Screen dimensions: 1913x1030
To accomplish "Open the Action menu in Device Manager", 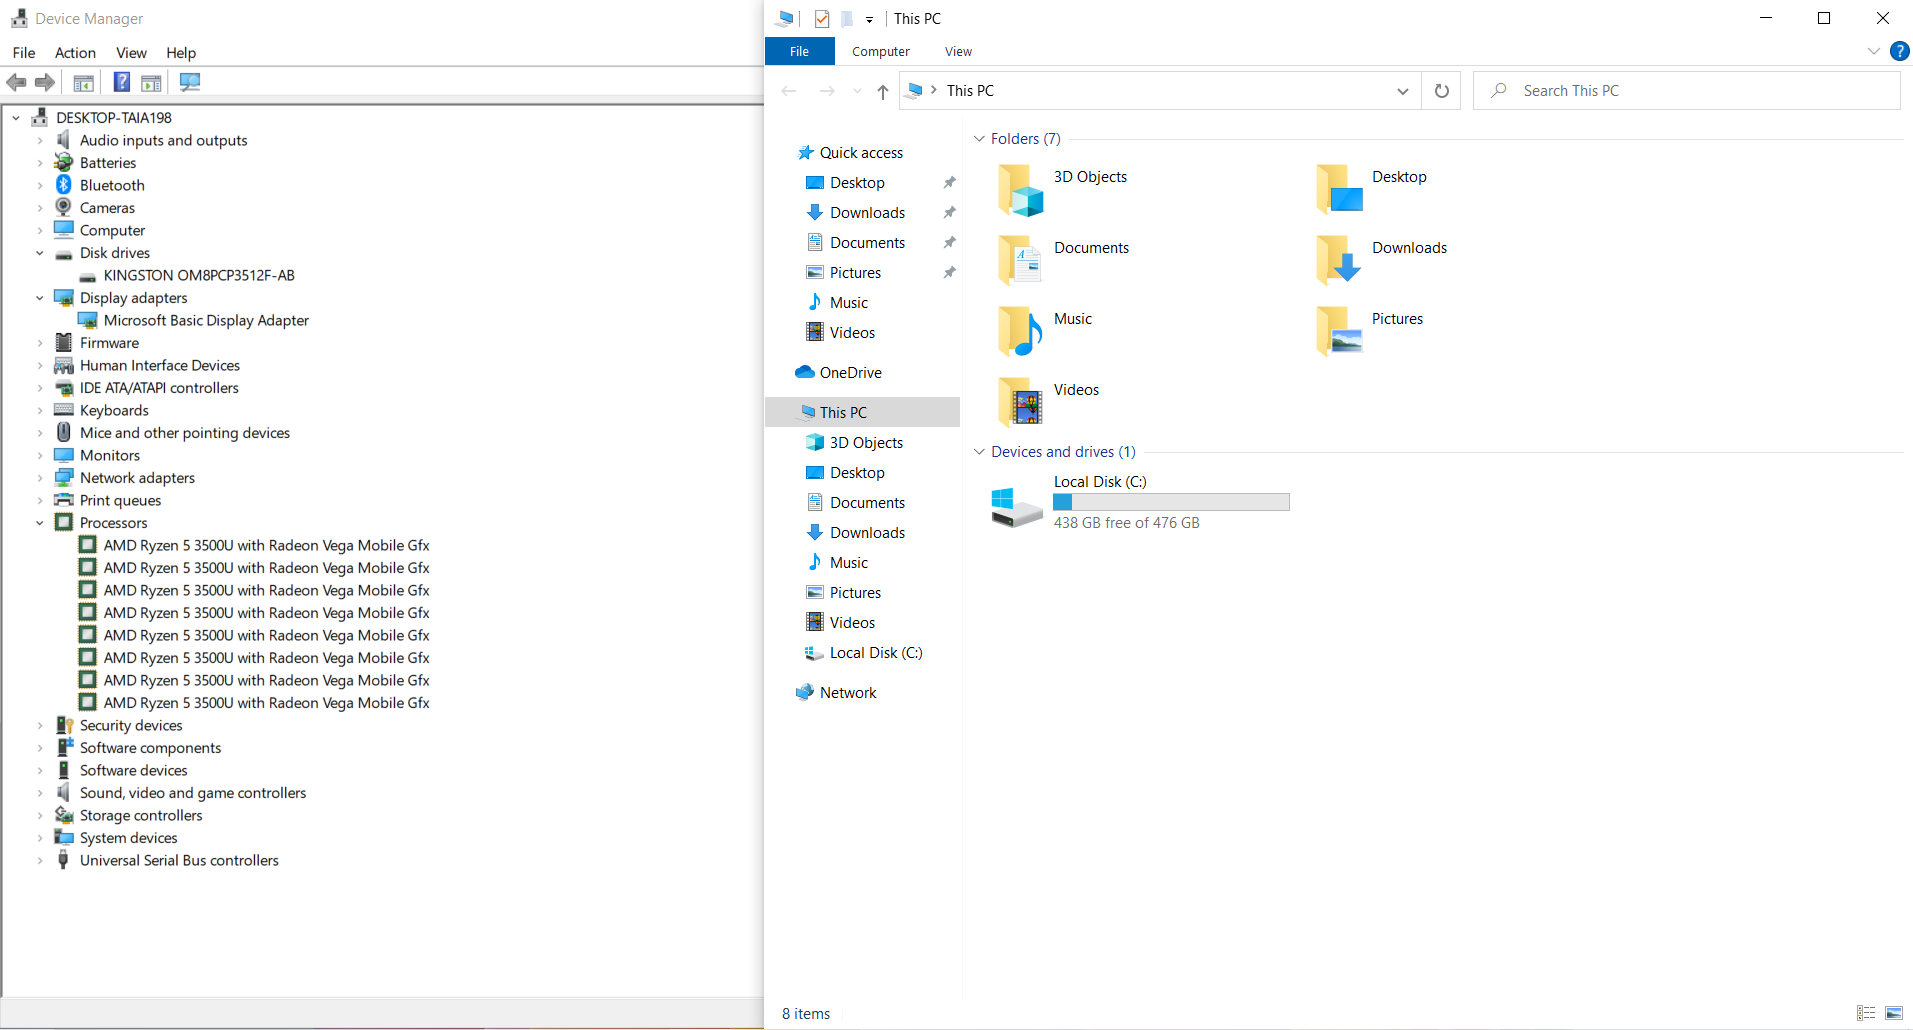I will (x=75, y=53).
